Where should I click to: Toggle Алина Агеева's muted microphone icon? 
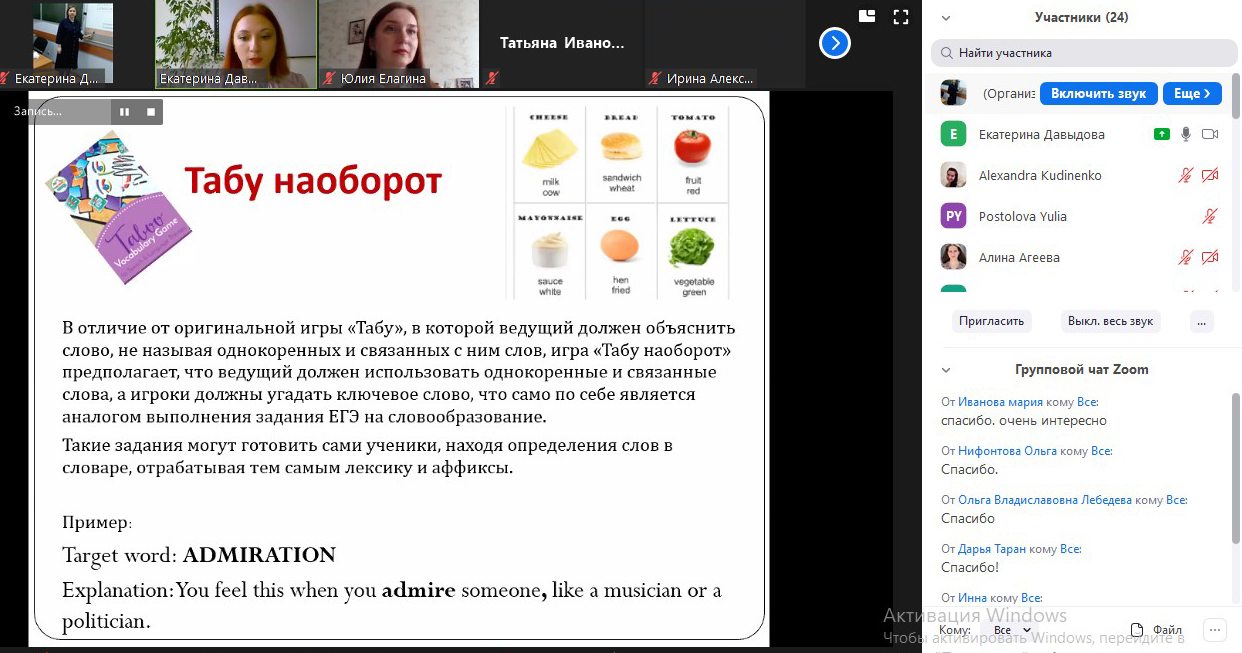[x=1186, y=257]
